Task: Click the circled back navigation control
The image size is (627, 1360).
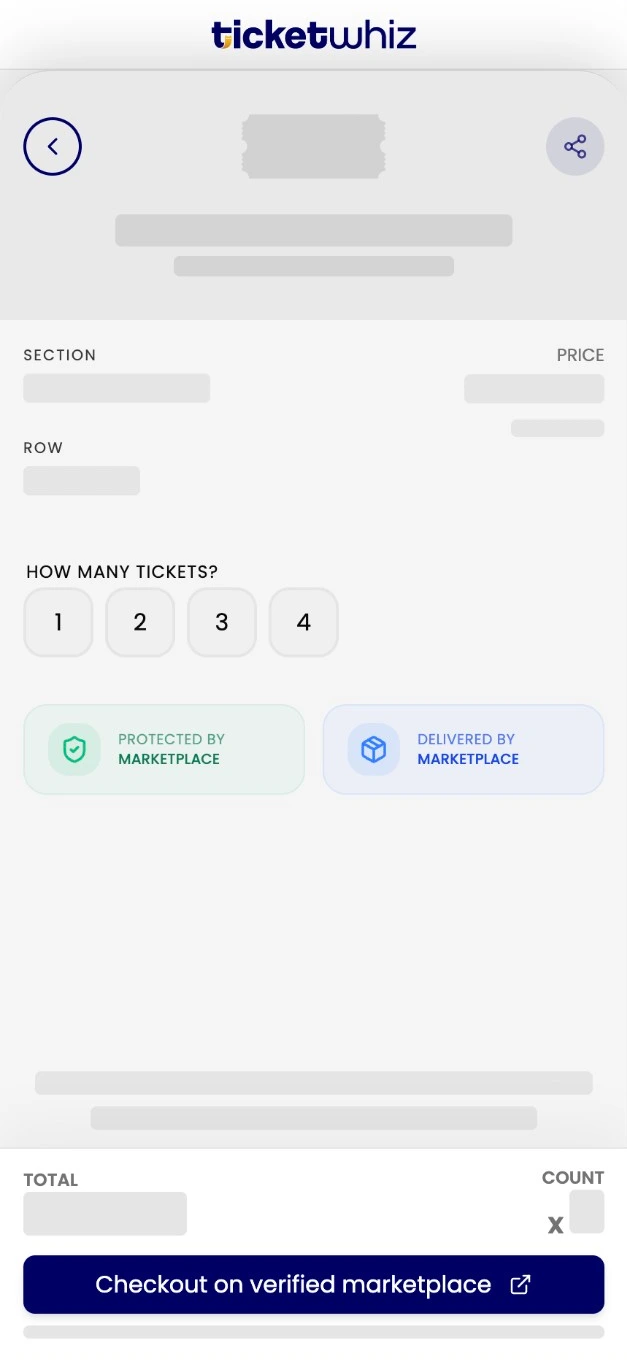Action: [x=52, y=146]
